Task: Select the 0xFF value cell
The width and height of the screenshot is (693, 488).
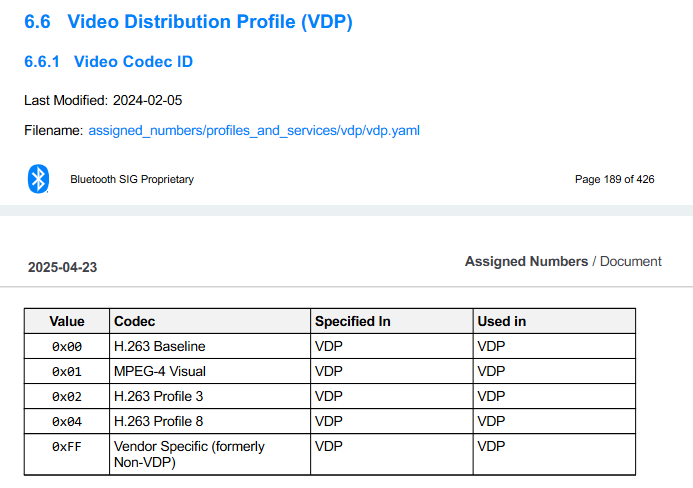Action: click(67, 454)
